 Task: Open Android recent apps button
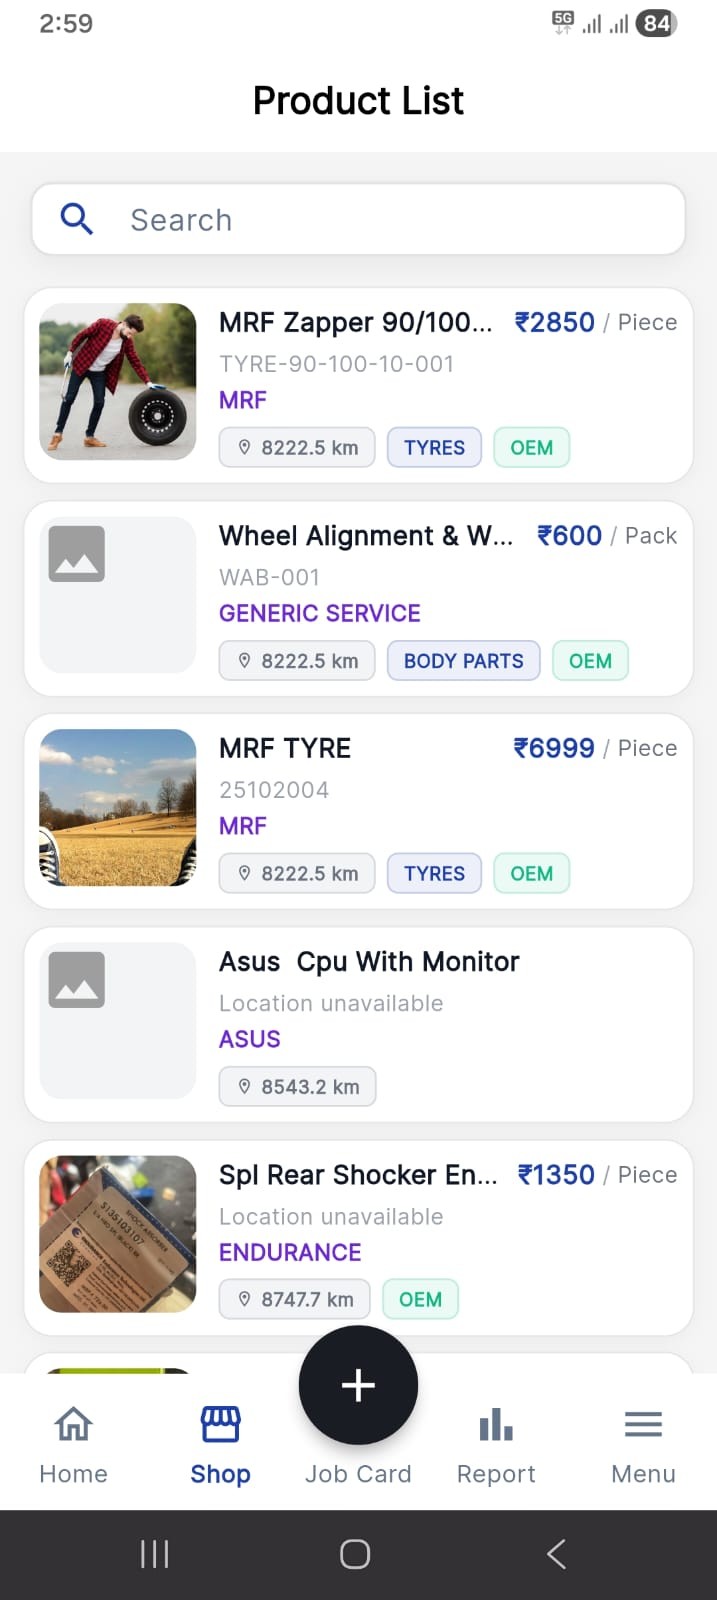tap(155, 1554)
